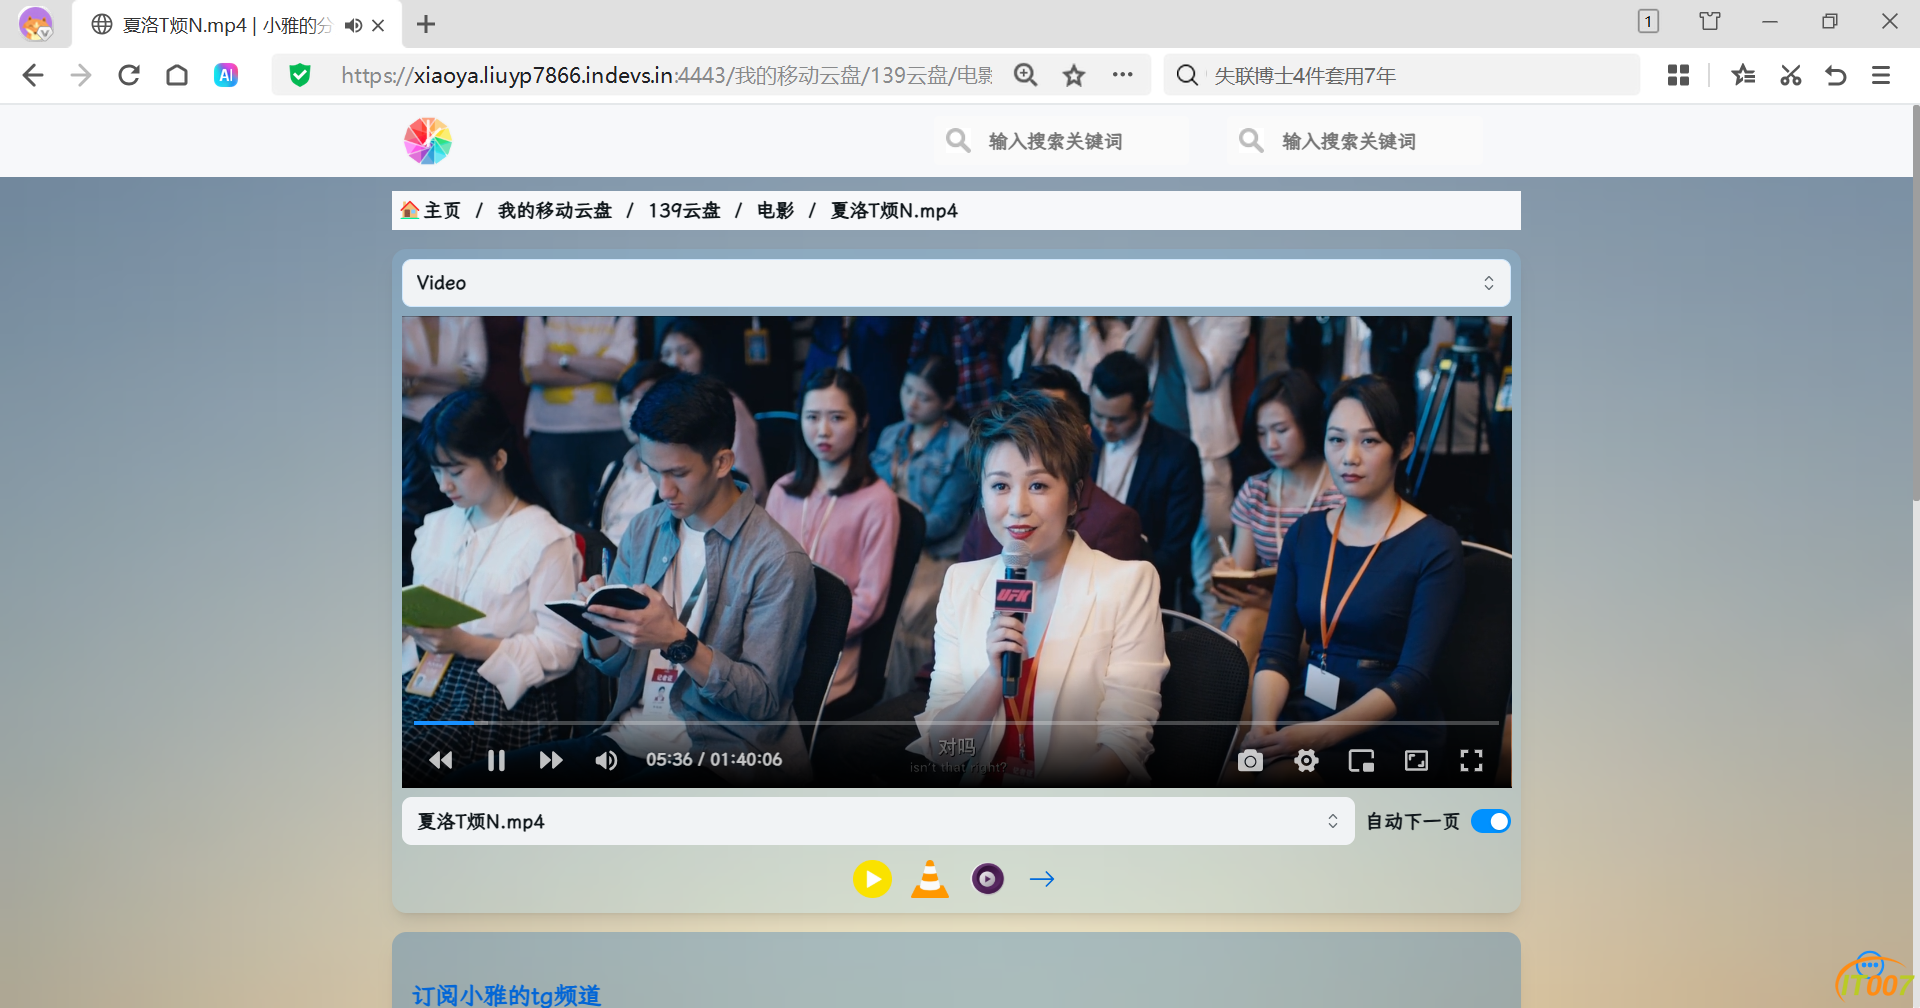This screenshot has height=1008, width=1920.
Task: Select the 夏洛T烦N.mp4 browser tab
Action: click(225, 25)
